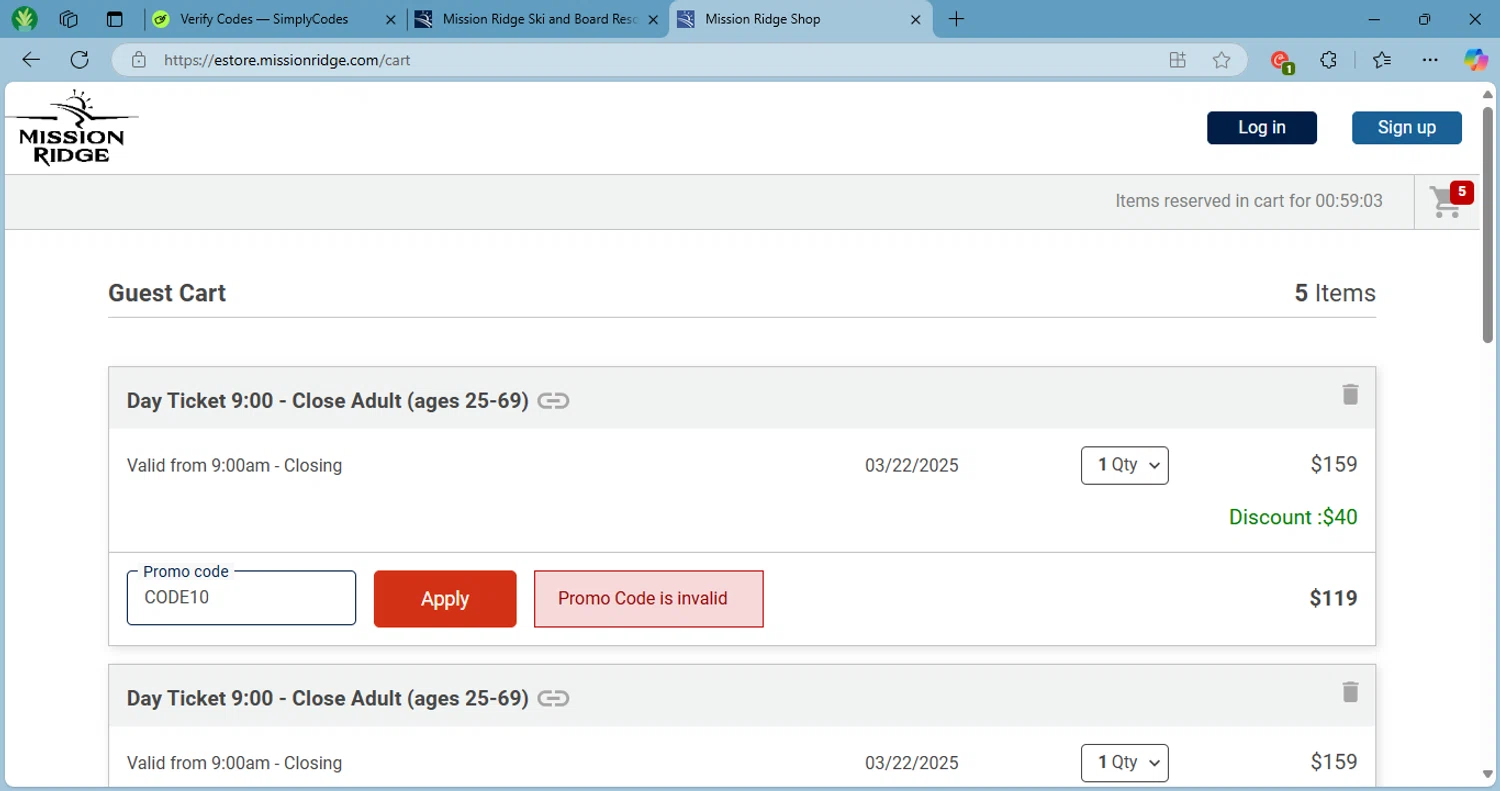Go back with the browser back arrow
The height and width of the screenshot is (791, 1500).
(31, 60)
